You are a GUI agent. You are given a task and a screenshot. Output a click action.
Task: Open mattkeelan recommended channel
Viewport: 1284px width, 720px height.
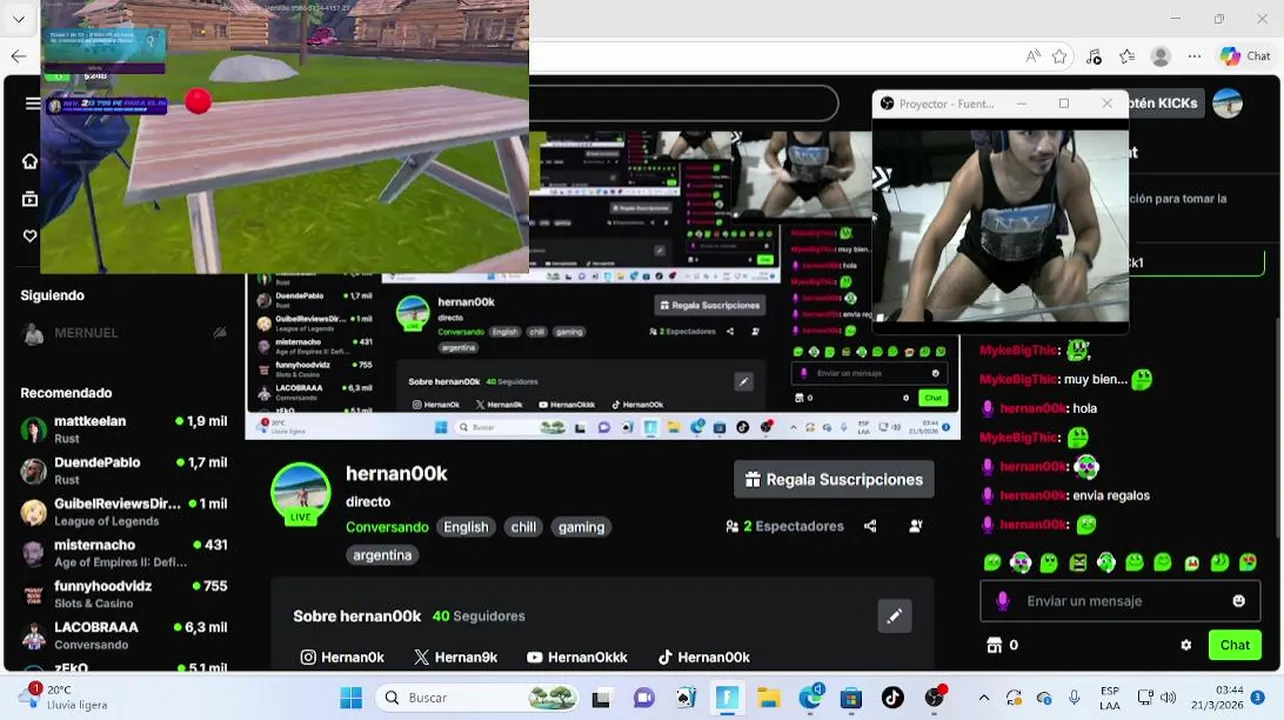coord(124,429)
